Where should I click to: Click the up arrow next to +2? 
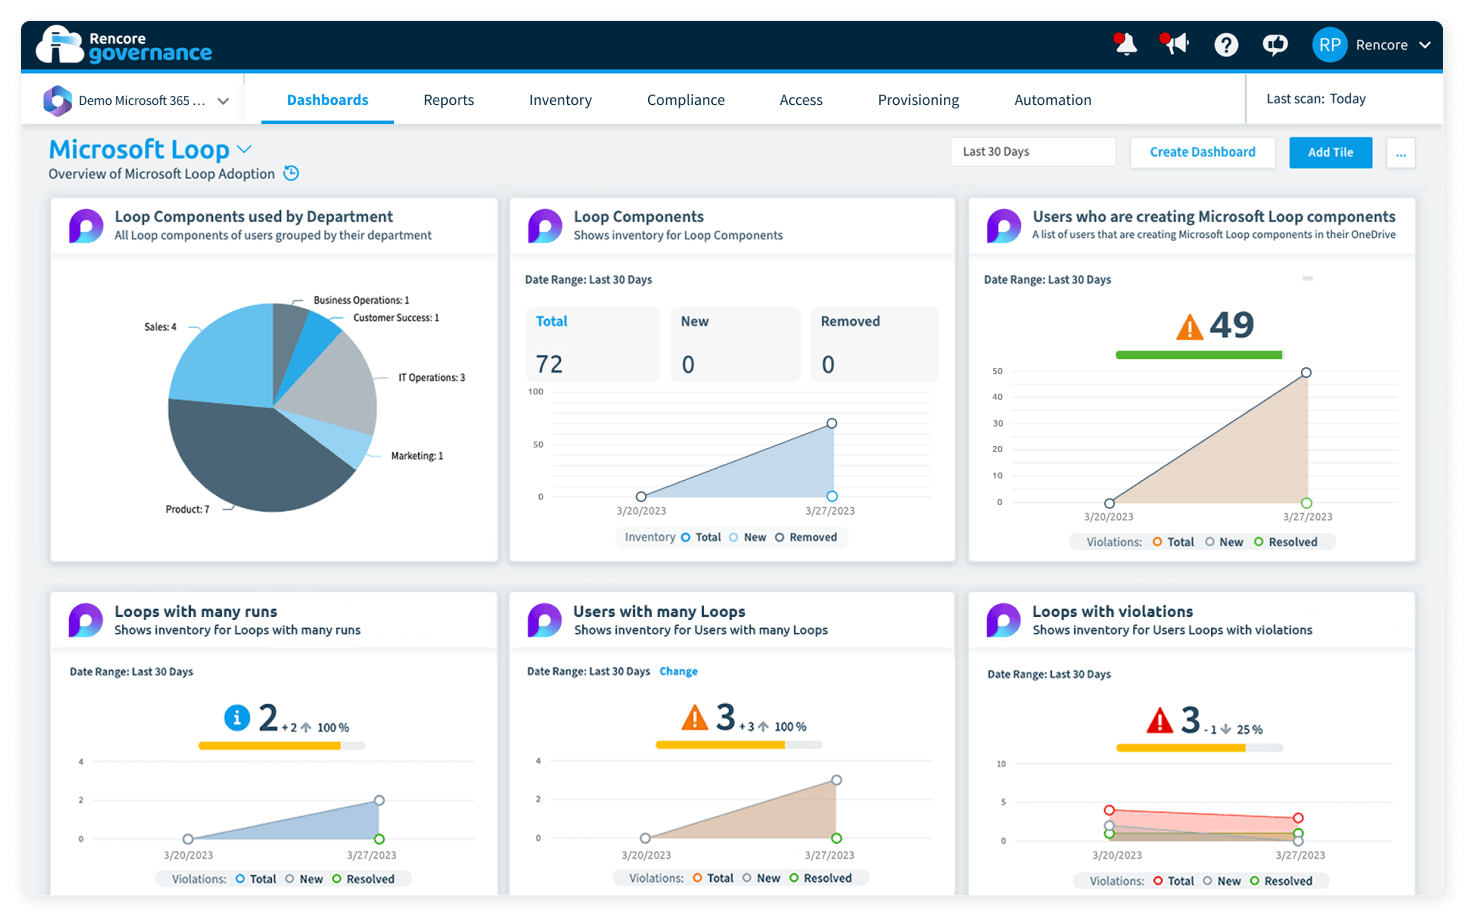[306, 728]
